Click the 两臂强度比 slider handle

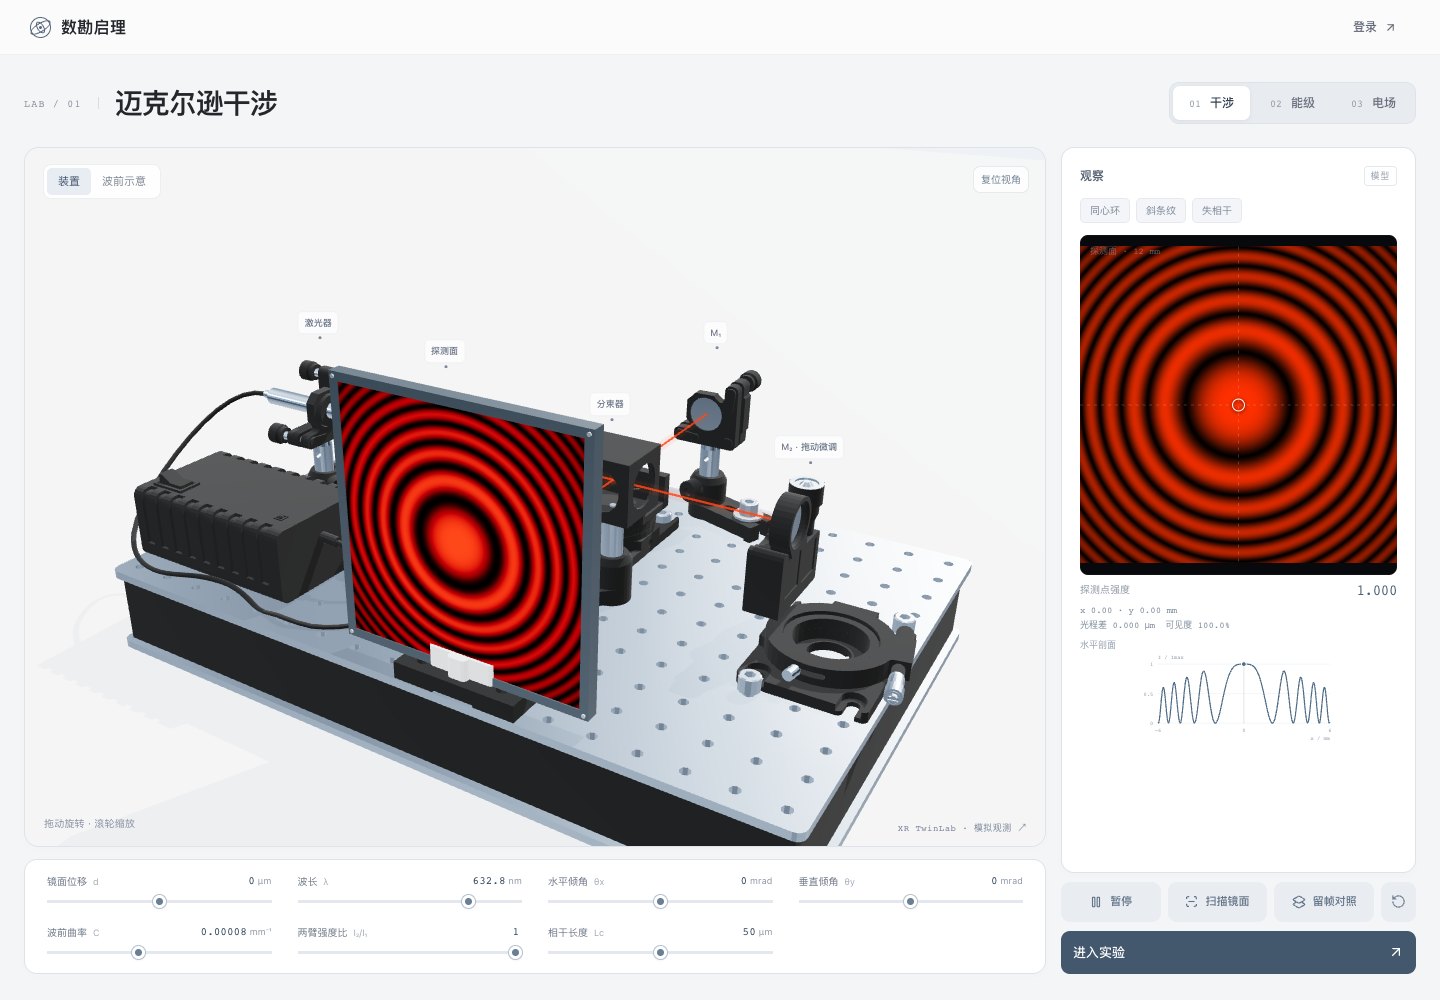point(515,952)
